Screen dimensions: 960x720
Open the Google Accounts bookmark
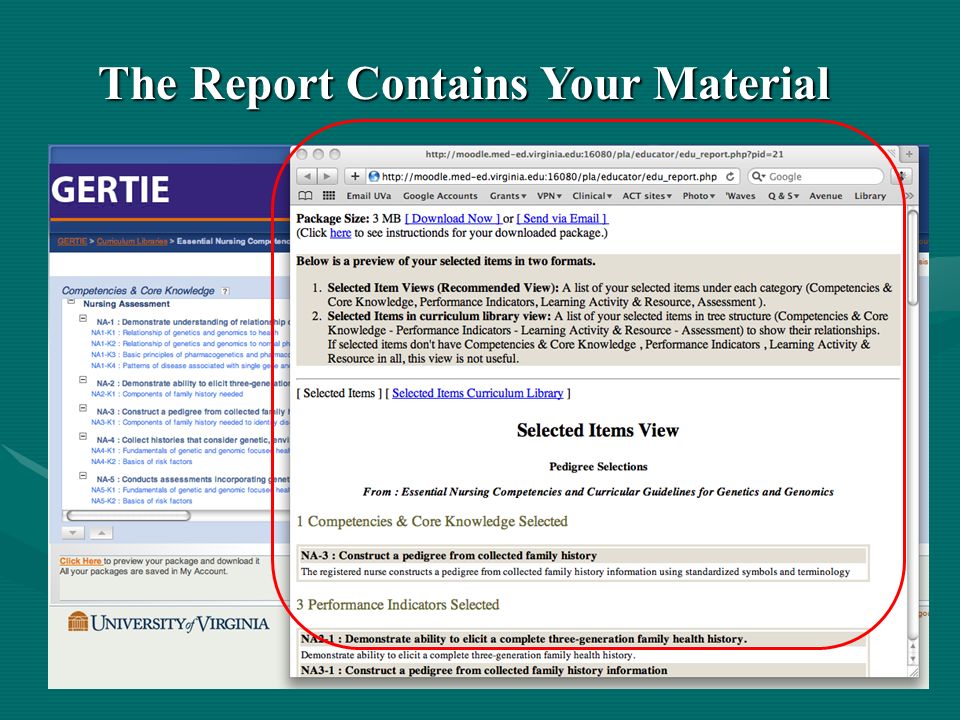440,196
